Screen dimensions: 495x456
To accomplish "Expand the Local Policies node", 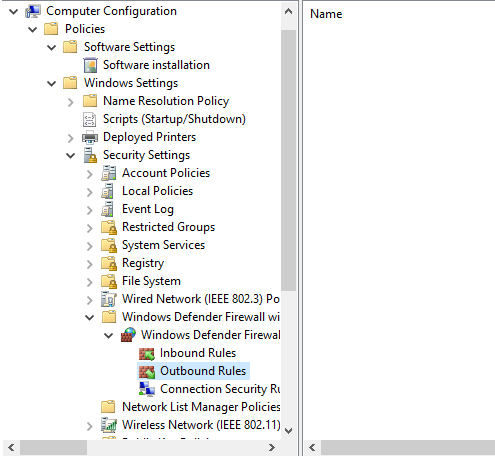I will pos(89,192).
